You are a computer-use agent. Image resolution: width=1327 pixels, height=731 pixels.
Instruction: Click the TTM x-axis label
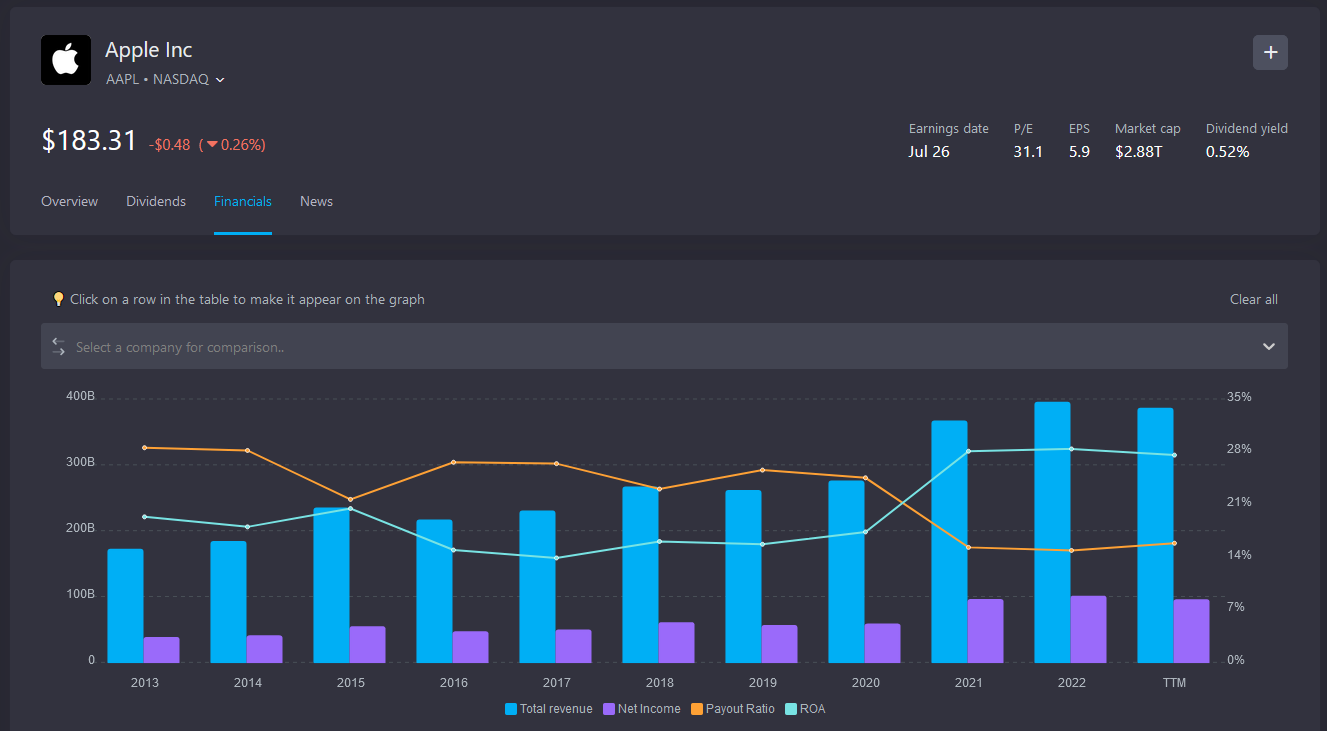coord(1173,683)
